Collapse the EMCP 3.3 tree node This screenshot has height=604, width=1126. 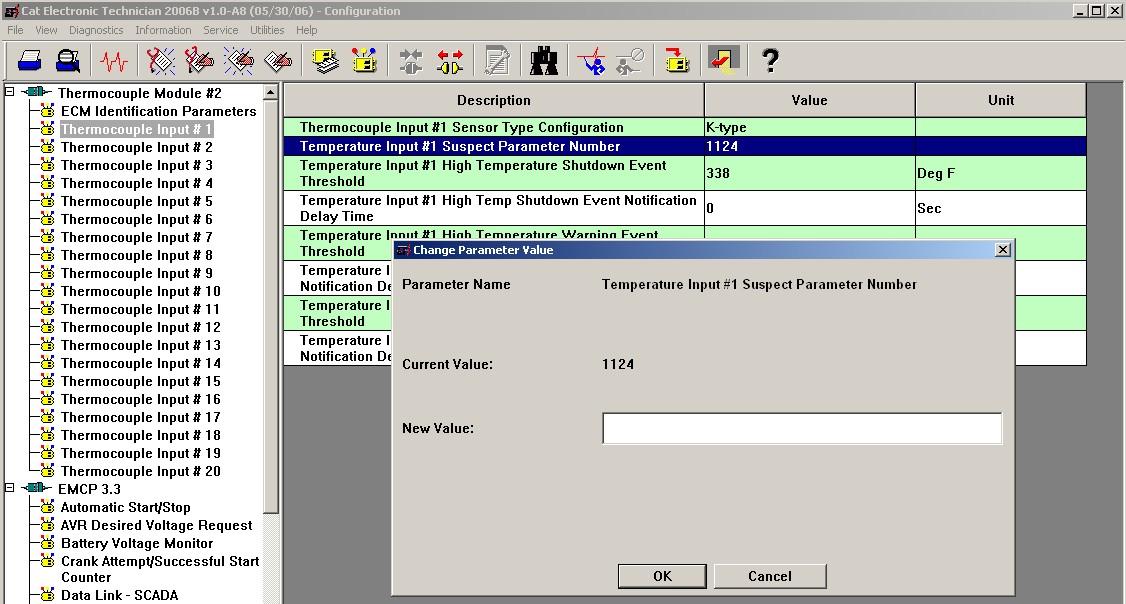tap(10, 488)
